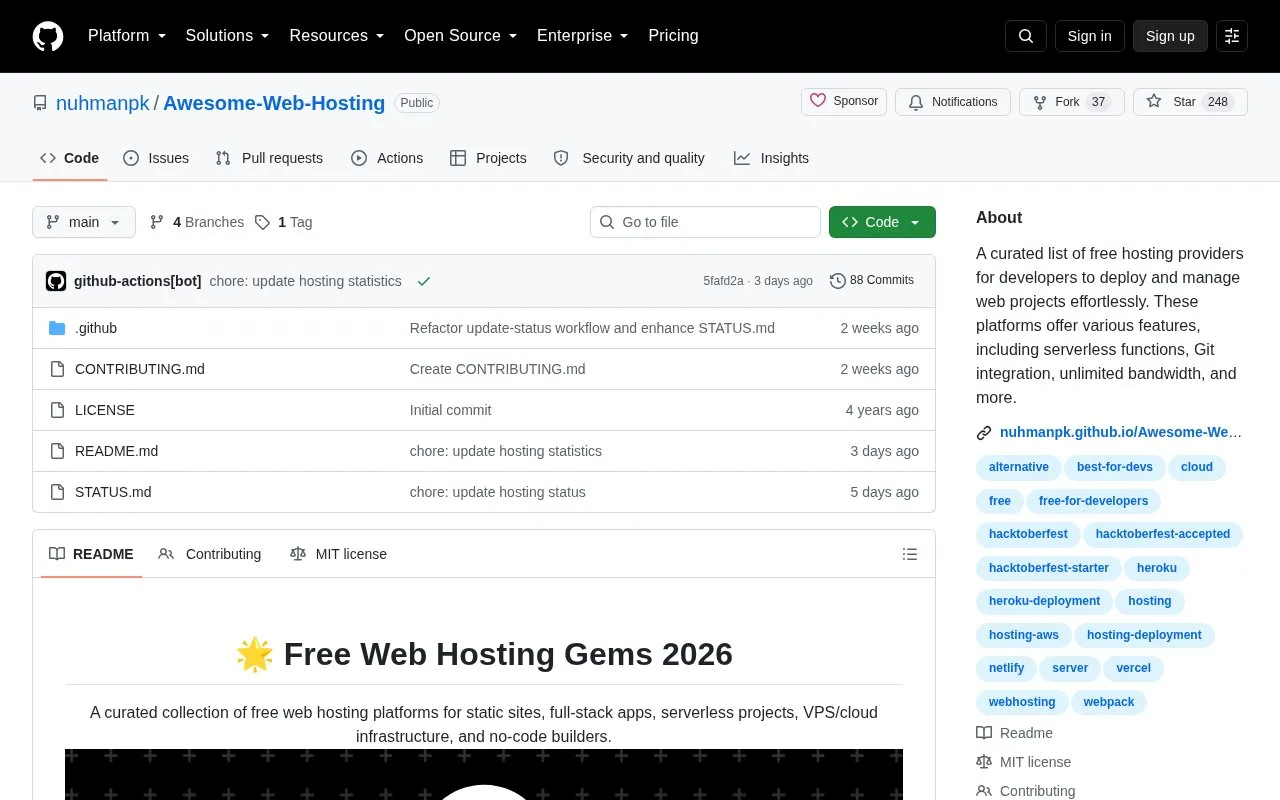
Task: Open the nuhmanpk owner profile link
Action: [x=103, y=103]
